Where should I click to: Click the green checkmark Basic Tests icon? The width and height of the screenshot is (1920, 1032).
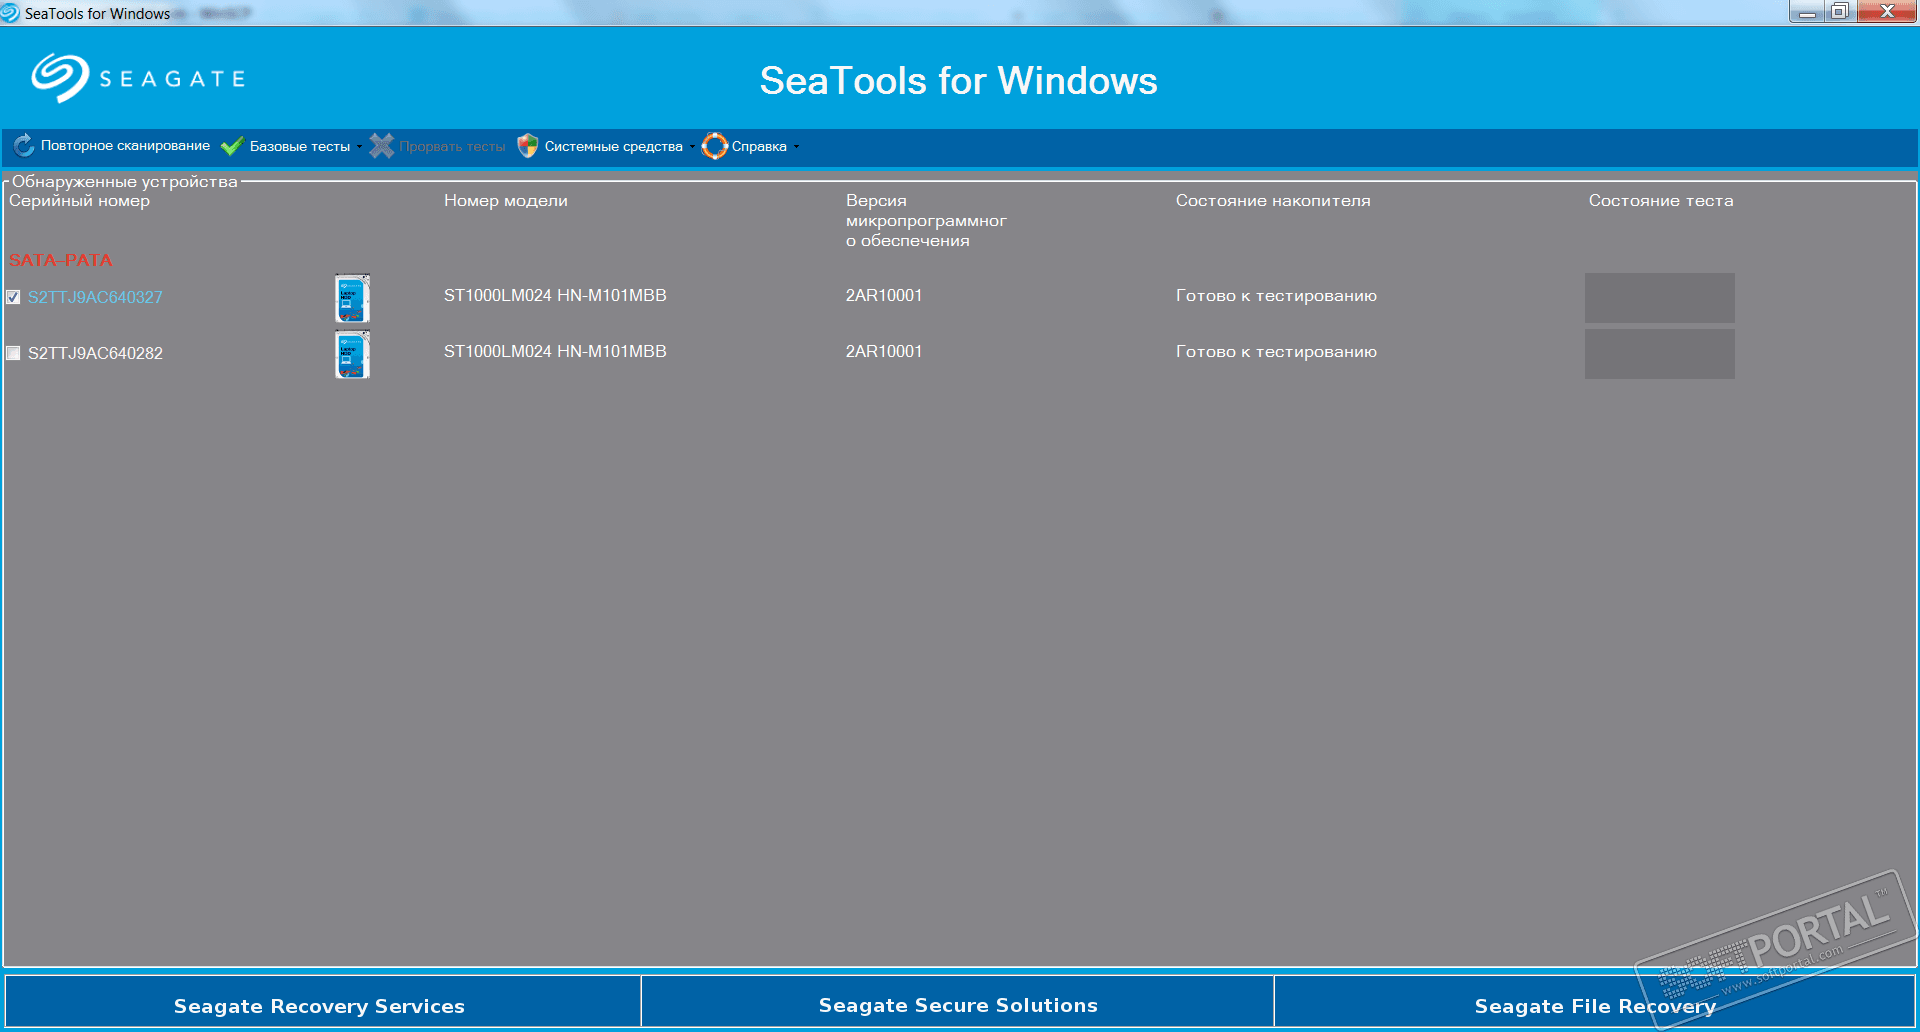[232, 146]
